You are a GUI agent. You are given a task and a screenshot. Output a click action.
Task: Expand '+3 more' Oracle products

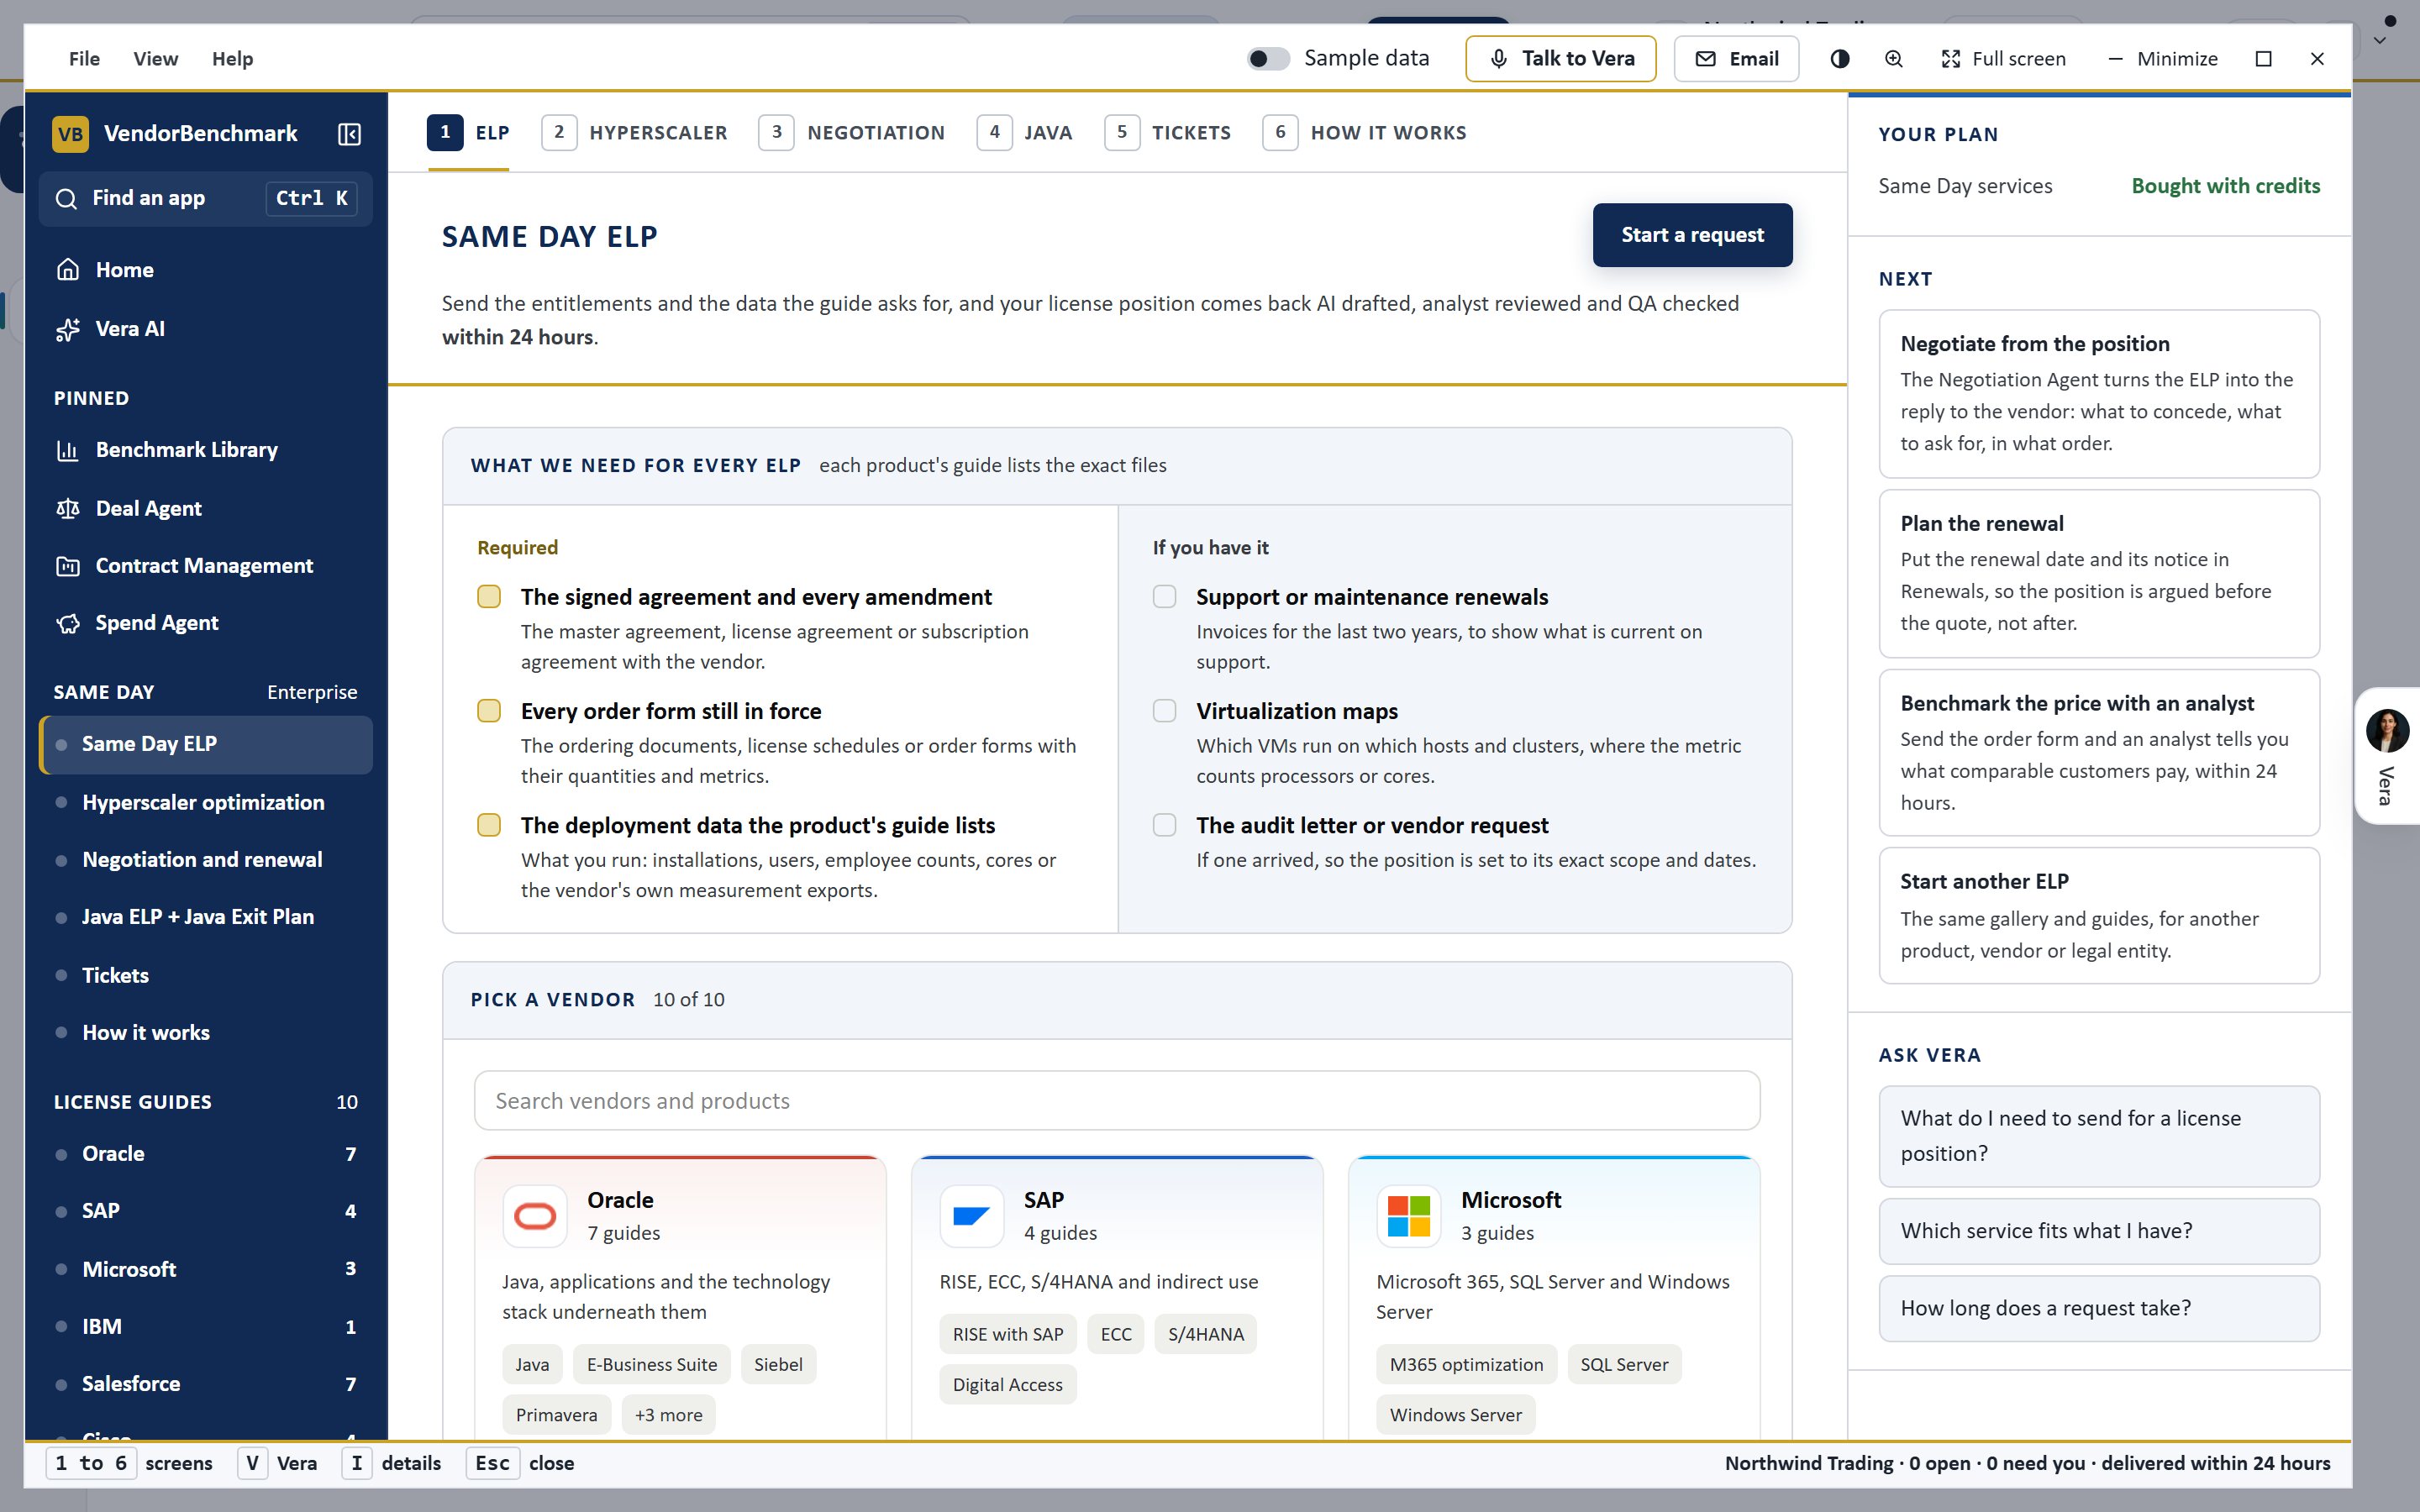668,1415
